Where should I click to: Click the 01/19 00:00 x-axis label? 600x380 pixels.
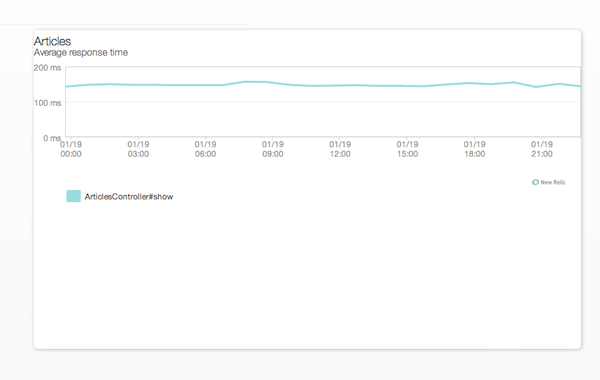click(71, 149)
